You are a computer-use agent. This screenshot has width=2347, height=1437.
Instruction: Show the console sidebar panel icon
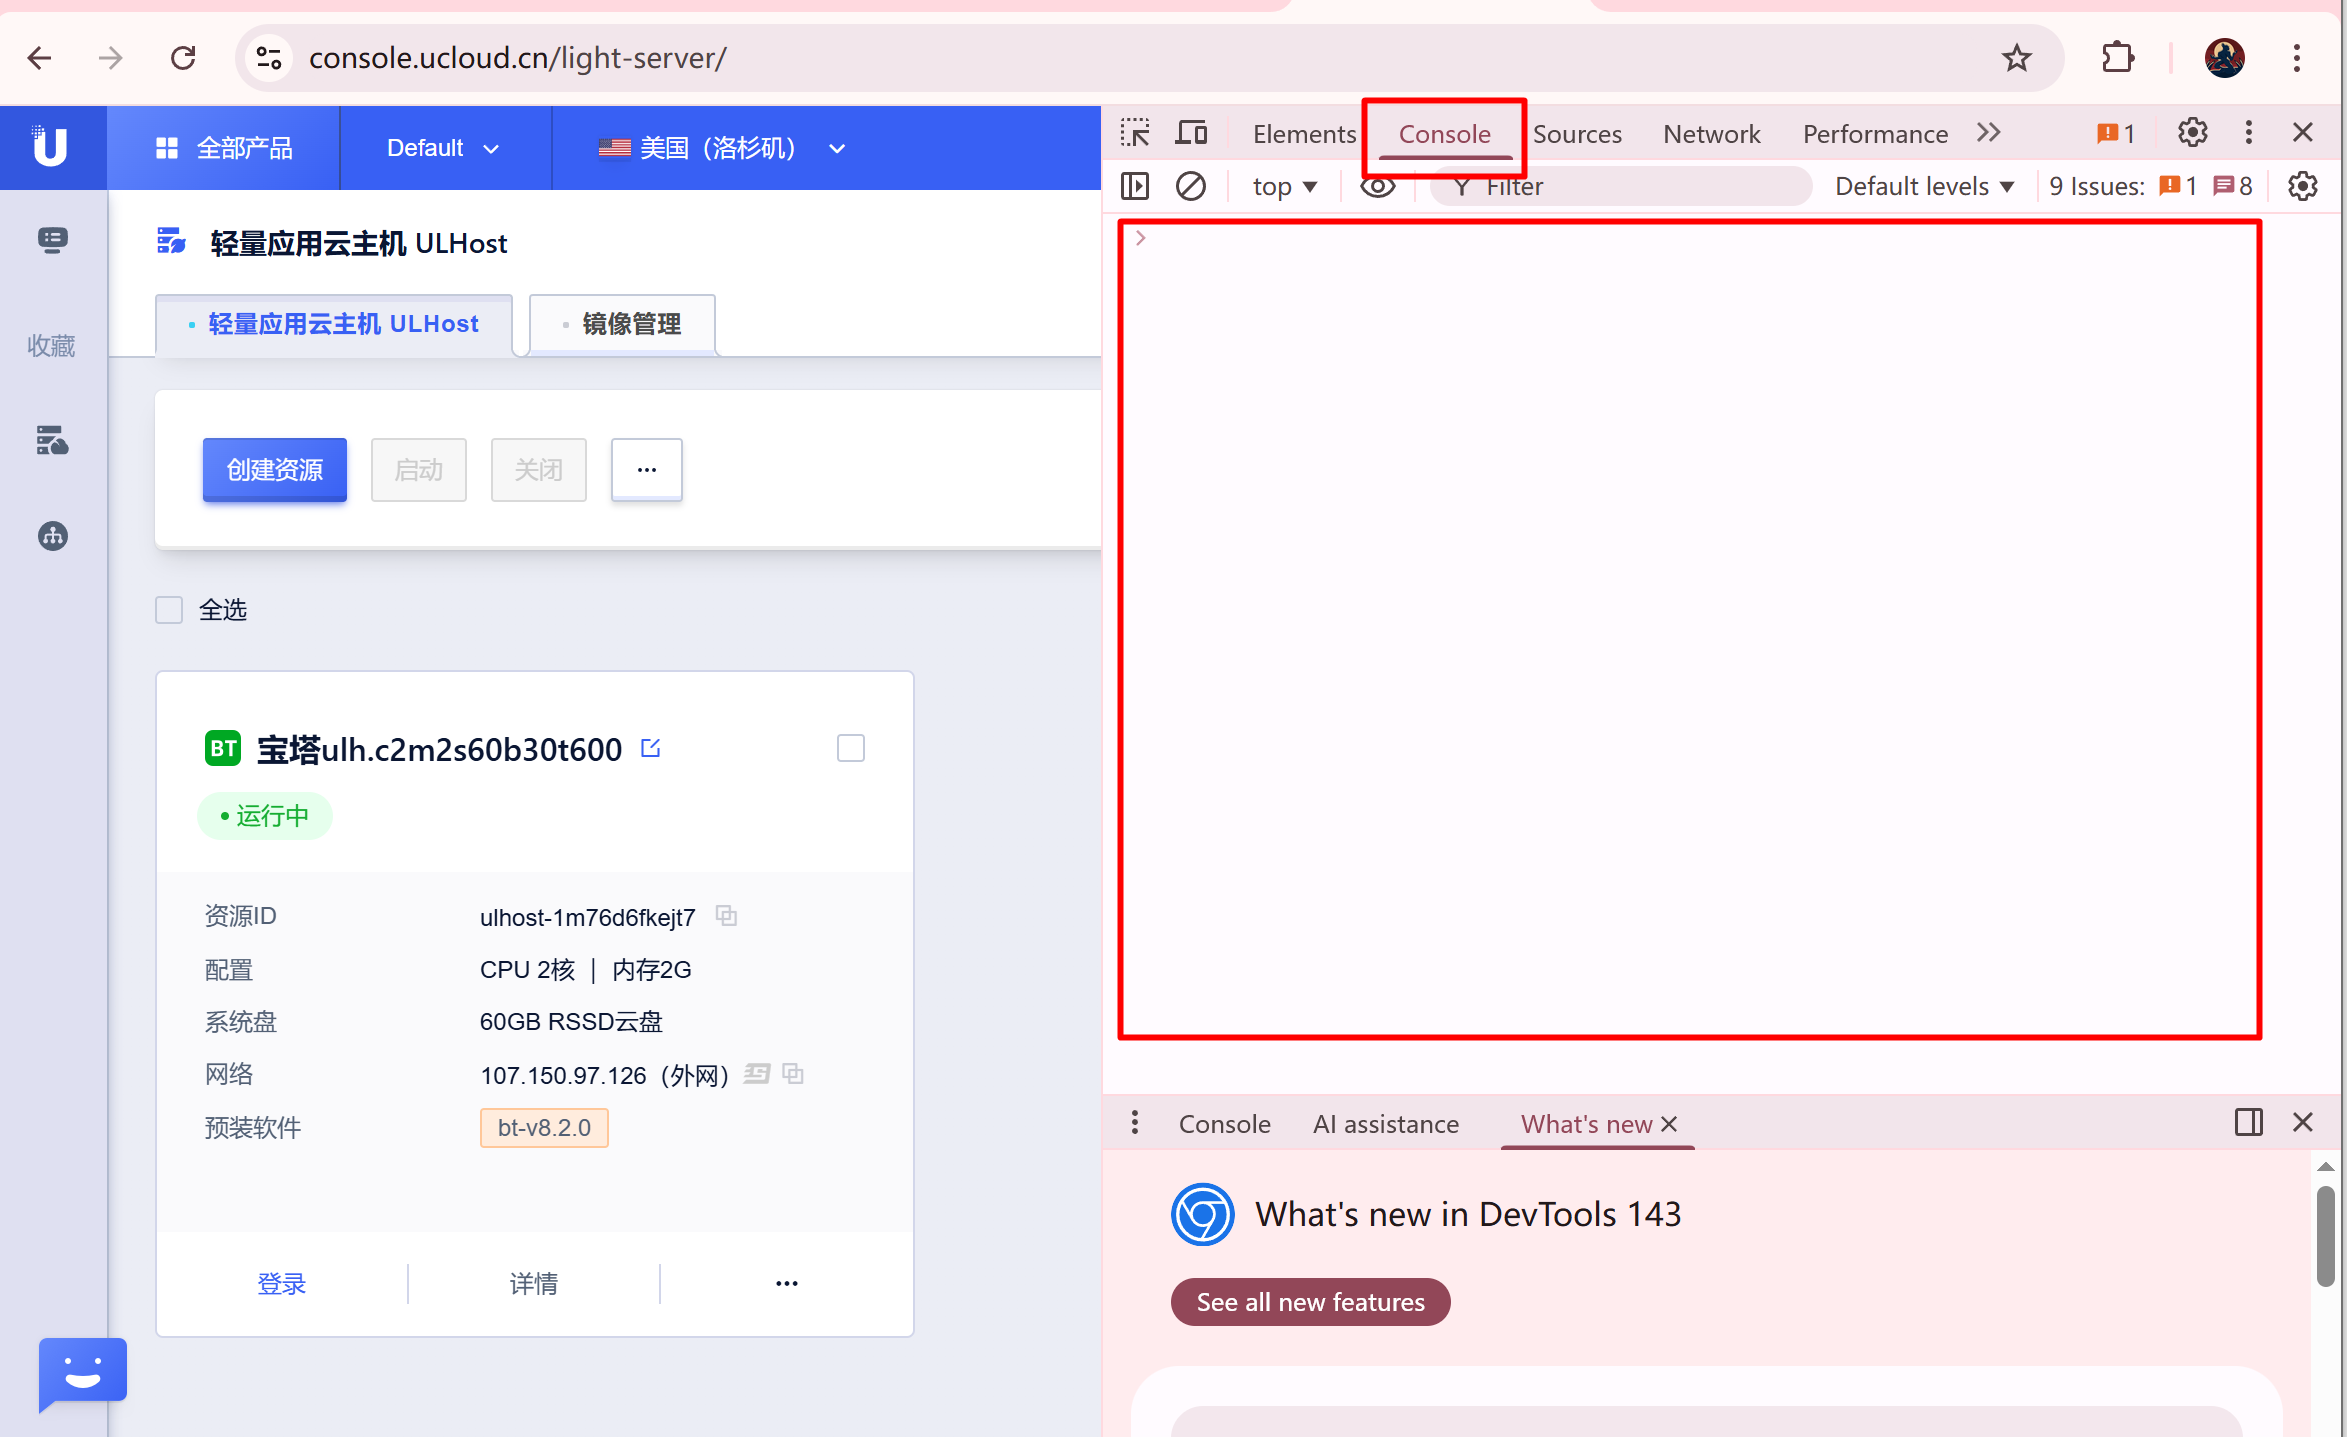click(1135, 186)
